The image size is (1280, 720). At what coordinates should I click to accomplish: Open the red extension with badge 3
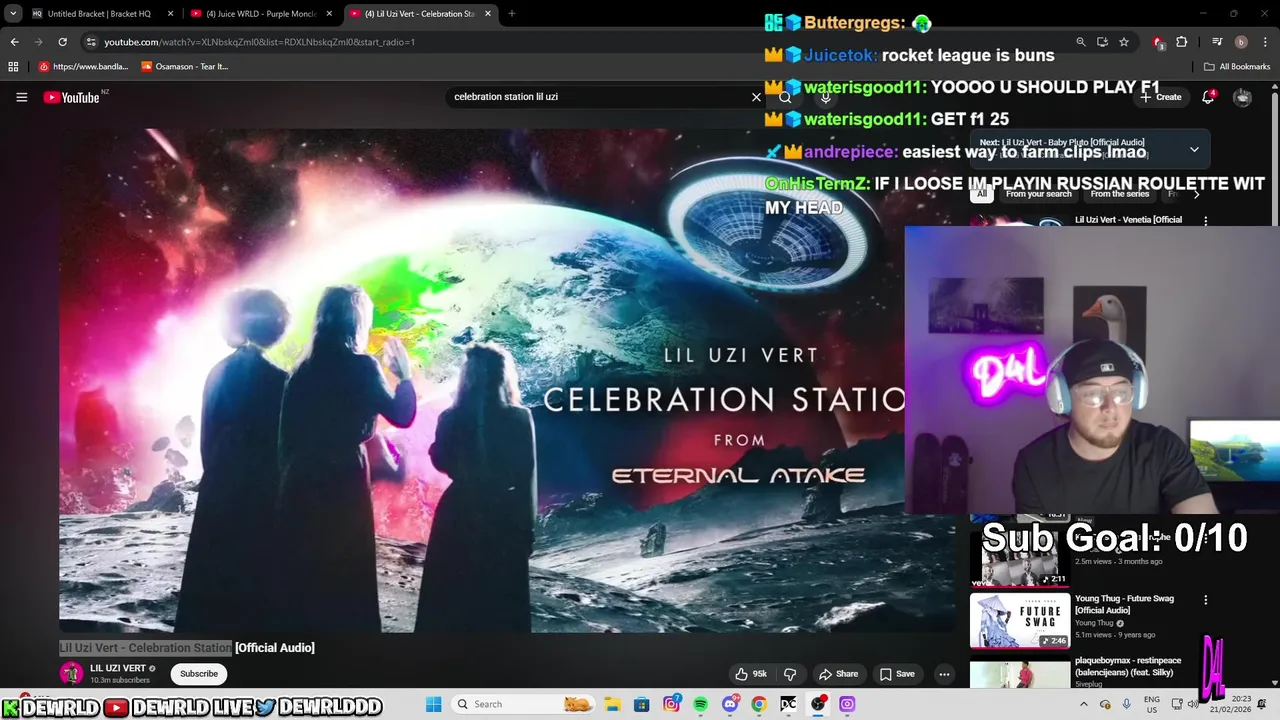click(1158, 42)
